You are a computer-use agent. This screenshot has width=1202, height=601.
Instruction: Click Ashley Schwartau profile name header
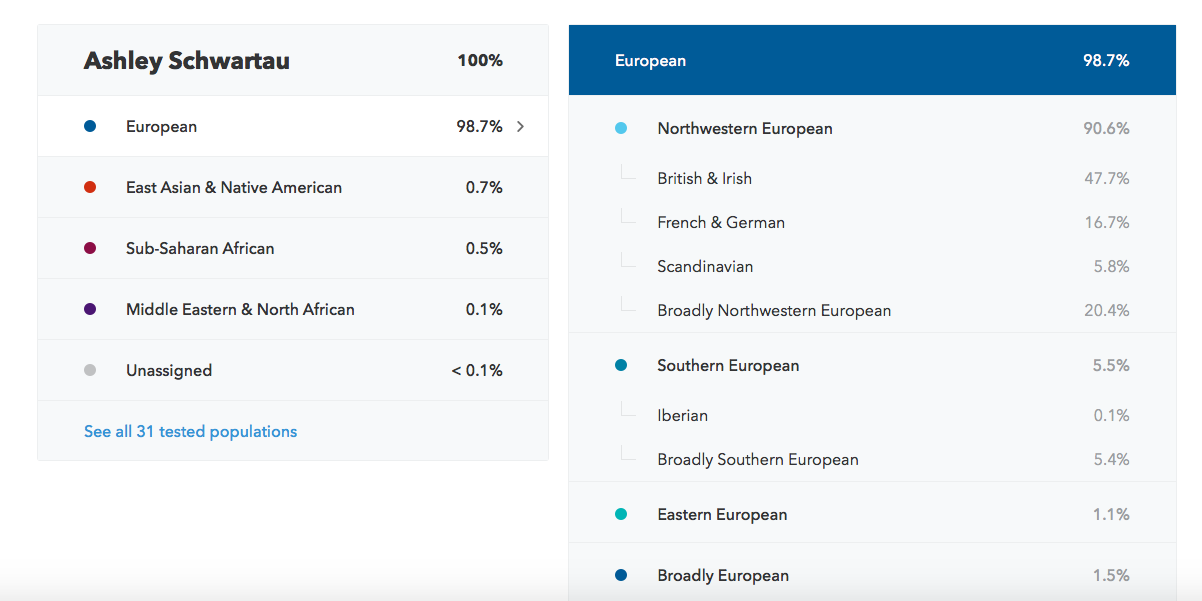point(187,61)
